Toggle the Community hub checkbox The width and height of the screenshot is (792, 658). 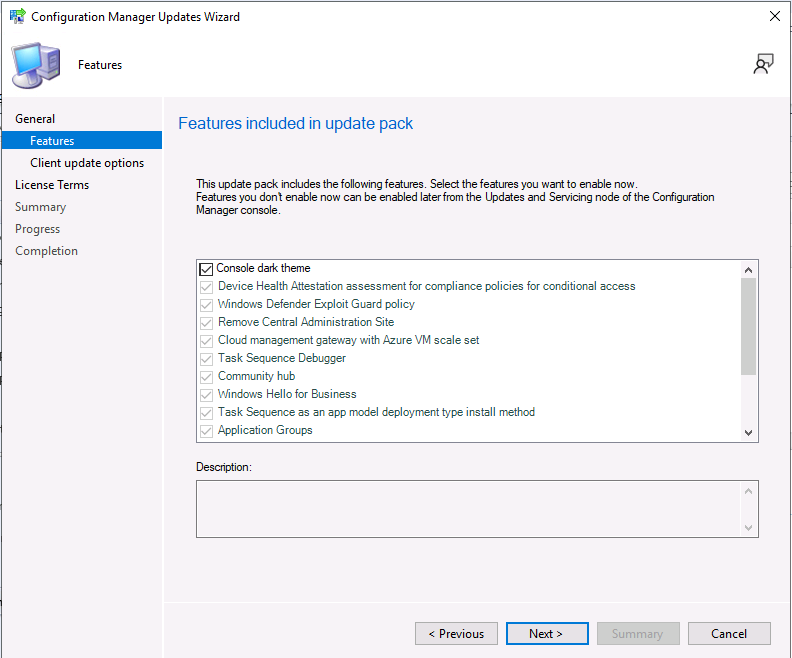click(206, 377)
